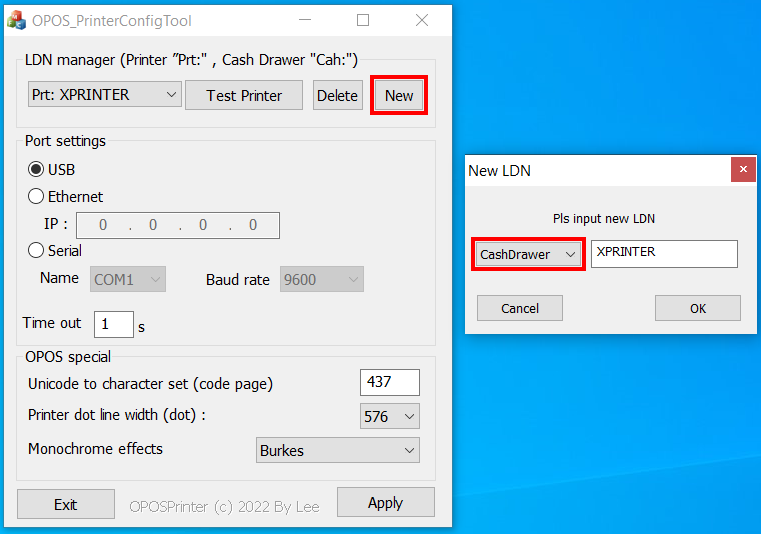Close the OPOS_PrinterConfigTool window
Viewport: 761px width, 534px height.
421,20
